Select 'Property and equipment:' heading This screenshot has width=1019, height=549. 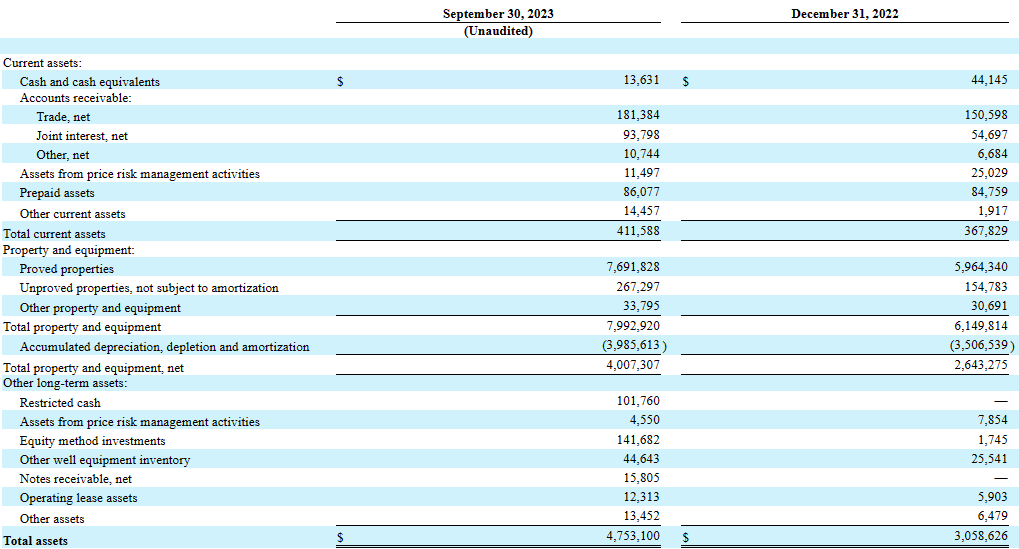click(x=68, y=250)
